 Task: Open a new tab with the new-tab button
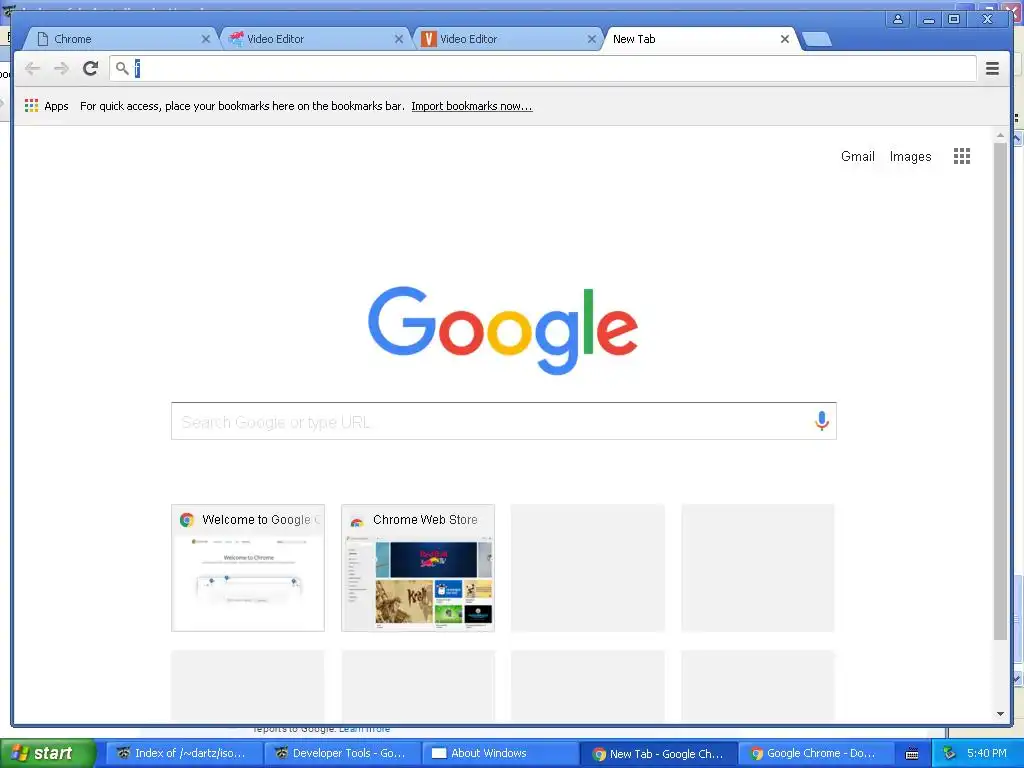pyautogui.click(x=816, y=39)
